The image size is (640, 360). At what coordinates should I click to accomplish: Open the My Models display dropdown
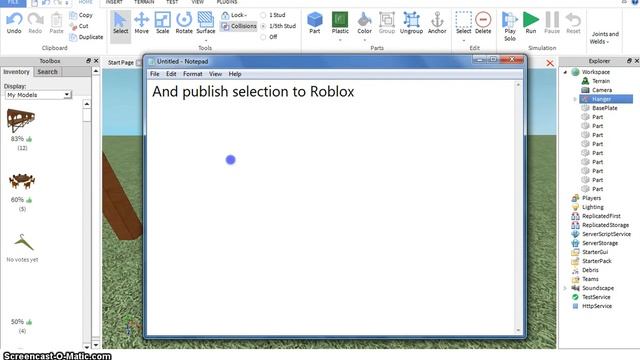click(38, 95)
